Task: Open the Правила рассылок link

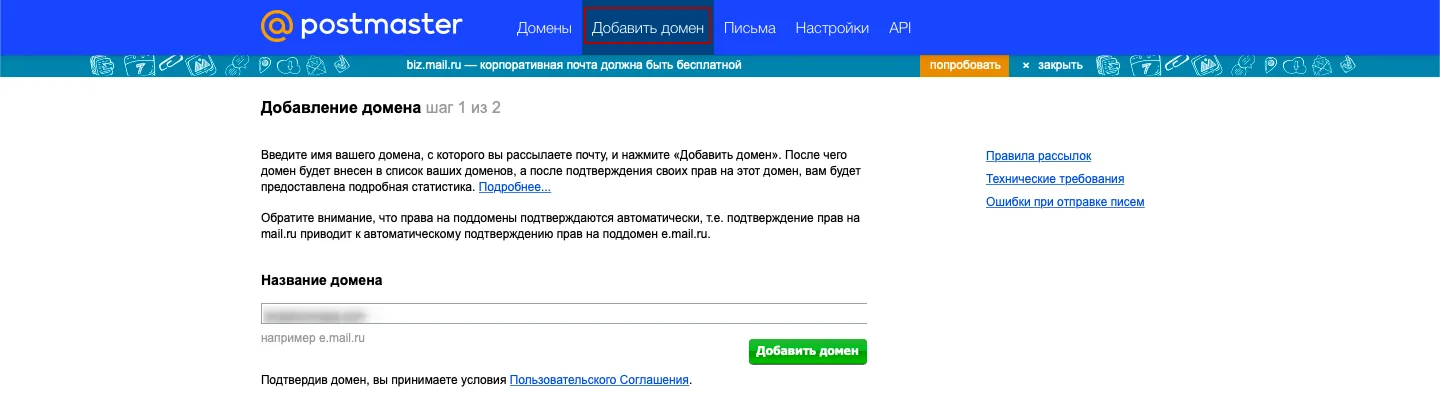Action: click(x=1038, y=156)
